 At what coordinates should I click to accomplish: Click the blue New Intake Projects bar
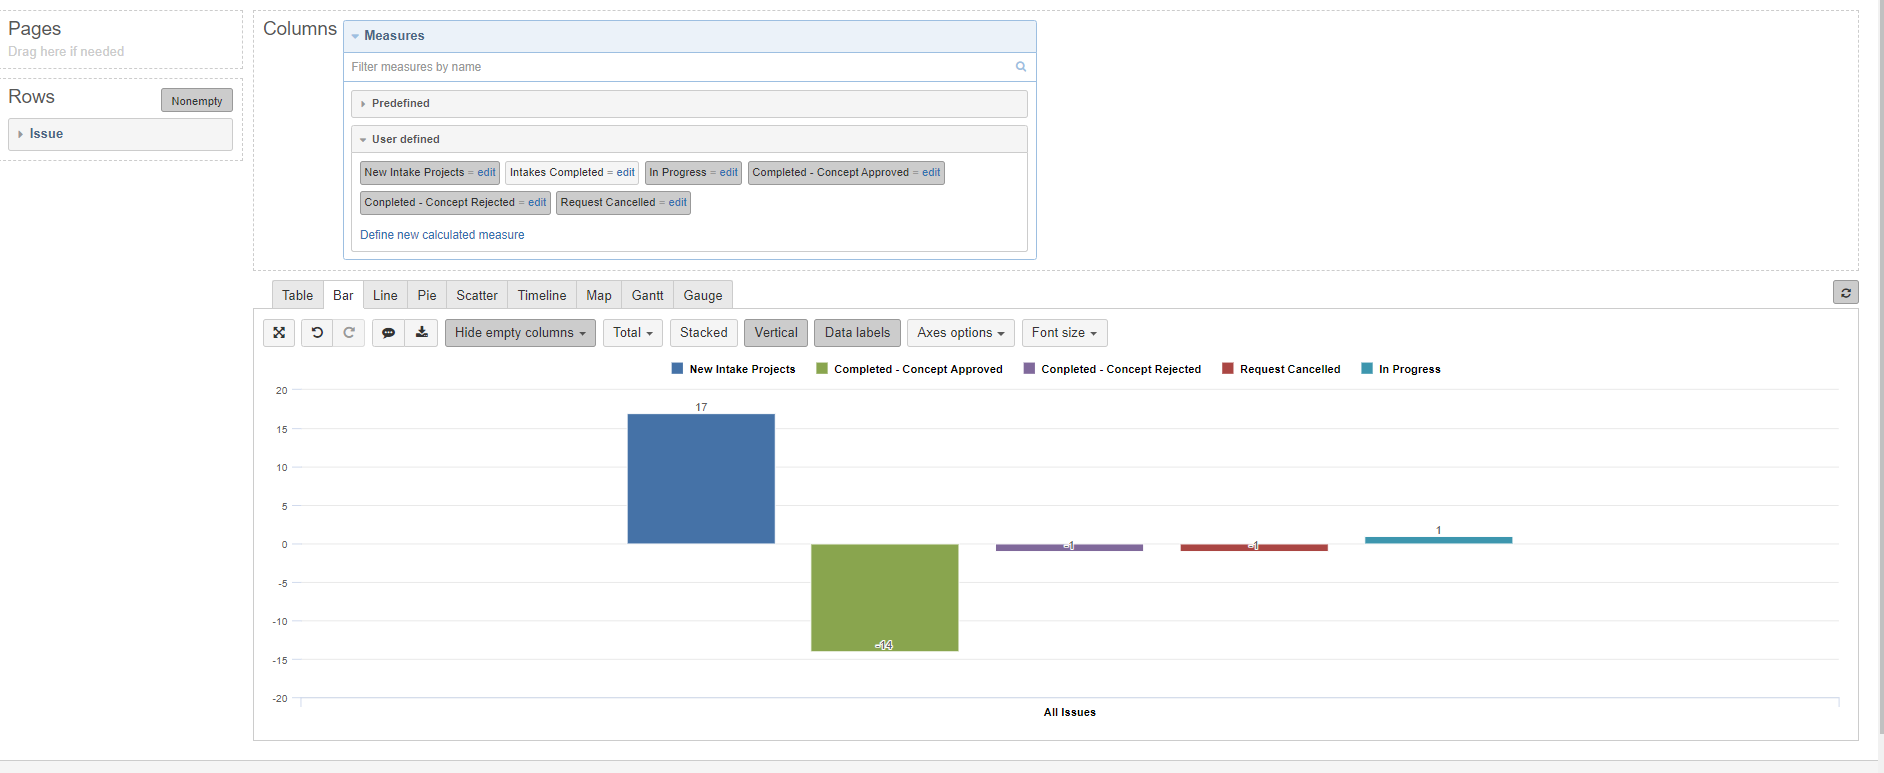(701, 479)
